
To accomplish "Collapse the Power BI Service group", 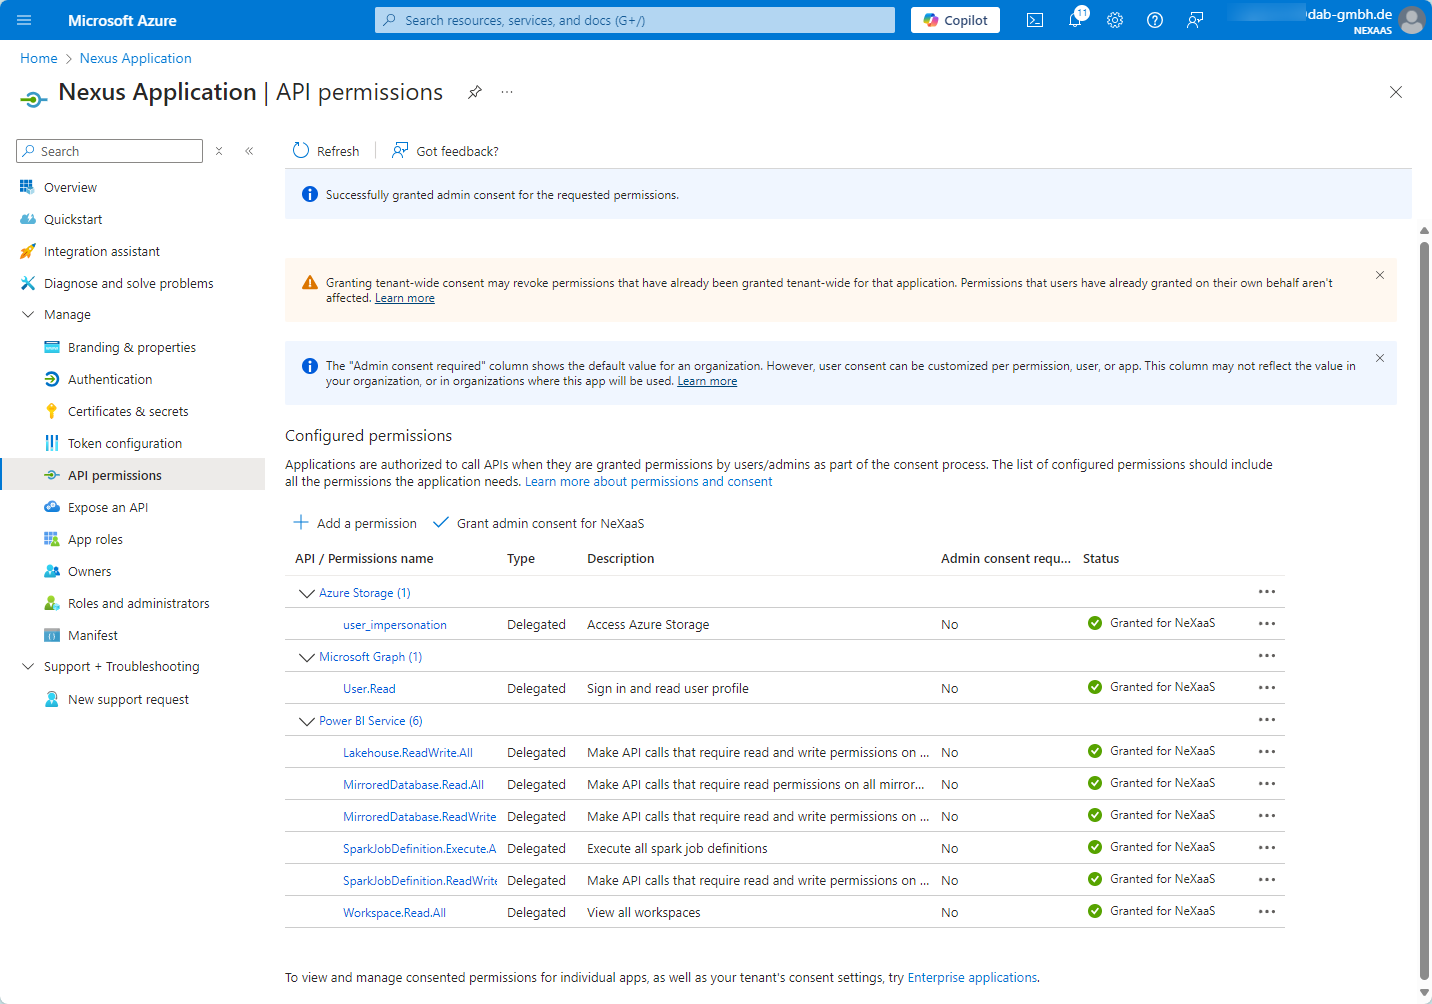I will click(x=307, y=721).
